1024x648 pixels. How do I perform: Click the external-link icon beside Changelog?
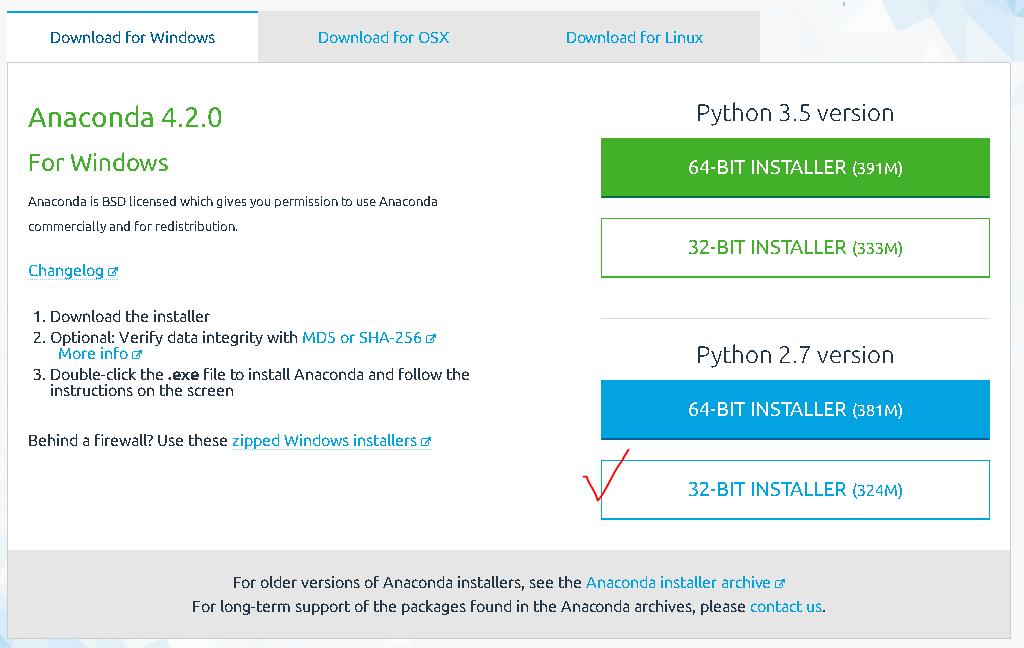pyautogui.click(x=113, y=272)
